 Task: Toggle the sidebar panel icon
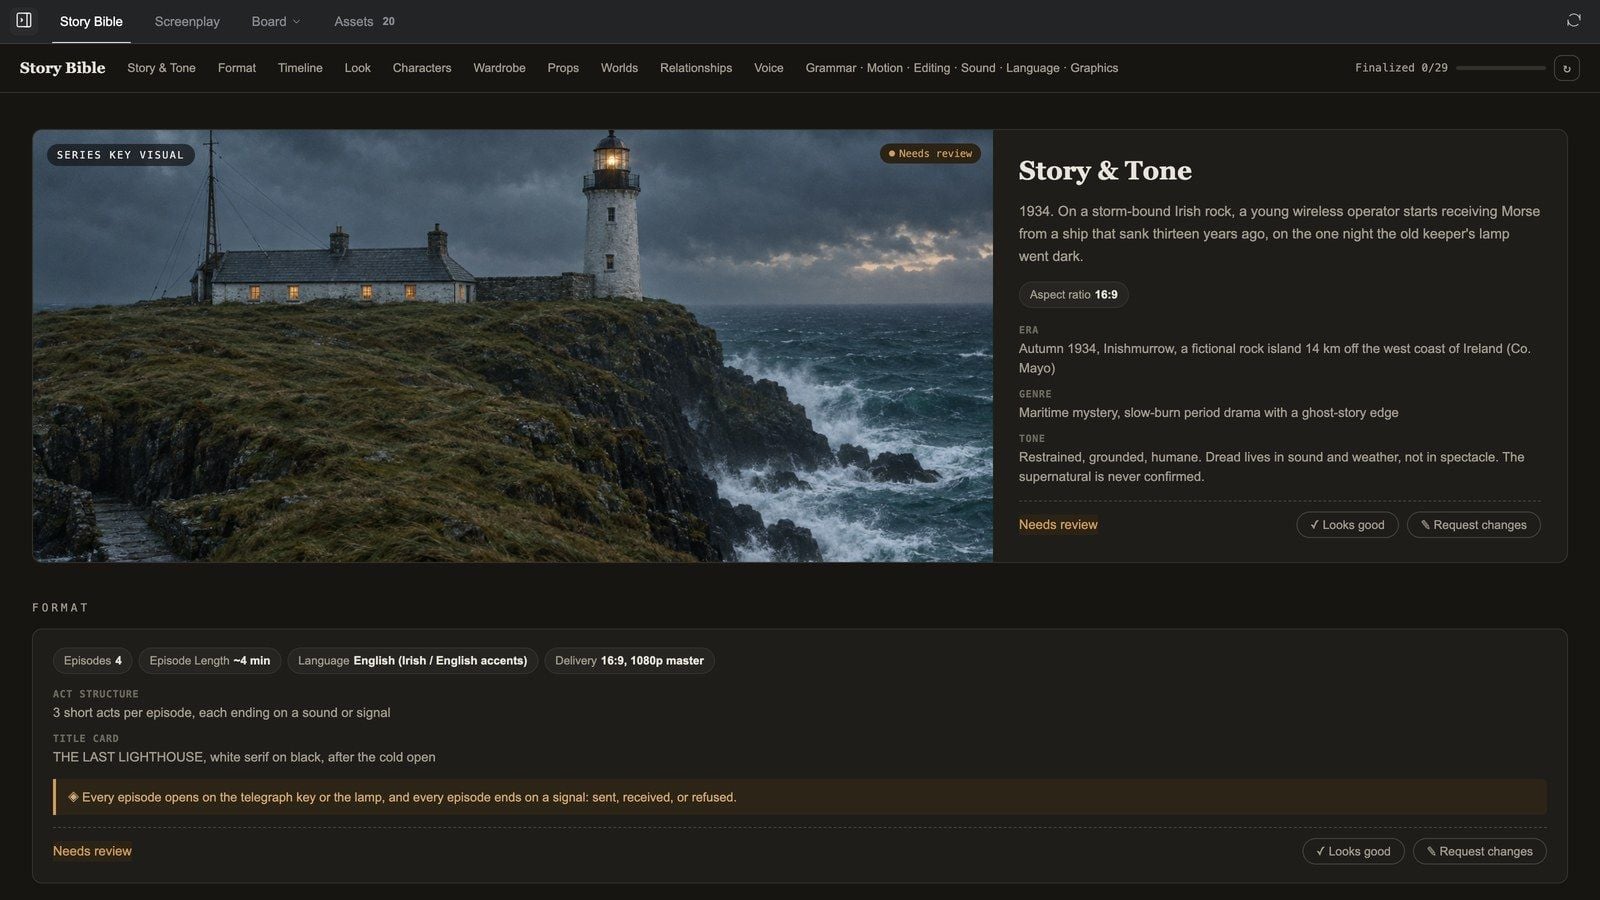pos(24,21)
